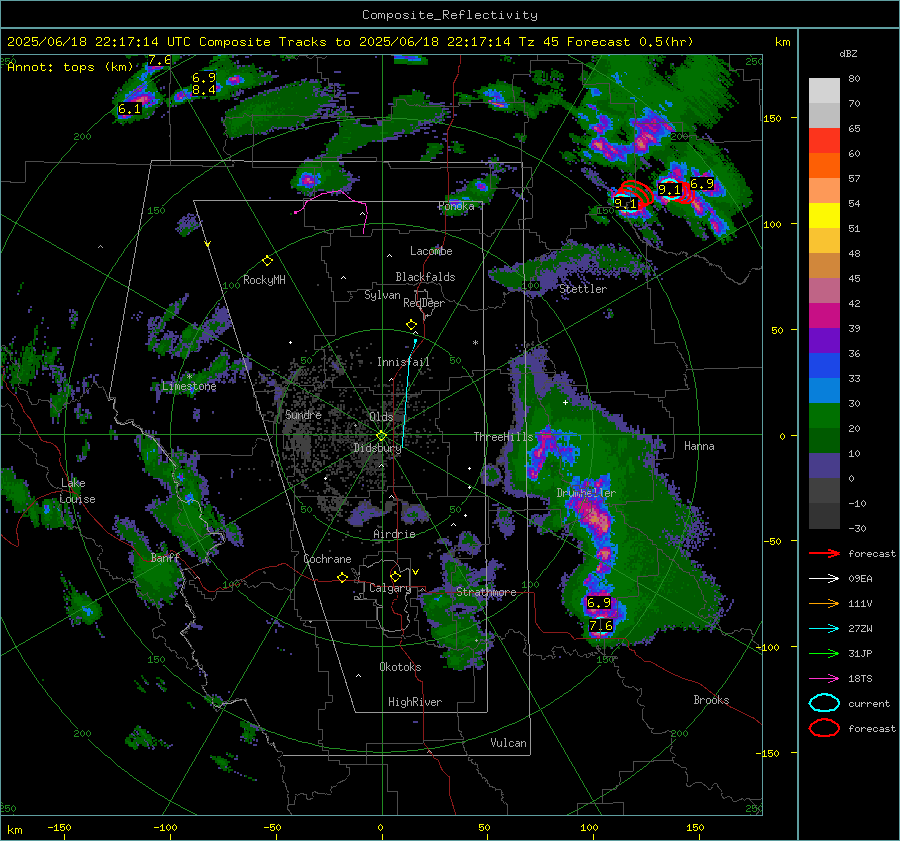Click the Lake Louise label
This screenshot has height=841, width=900.
click(x=78, y=491)
